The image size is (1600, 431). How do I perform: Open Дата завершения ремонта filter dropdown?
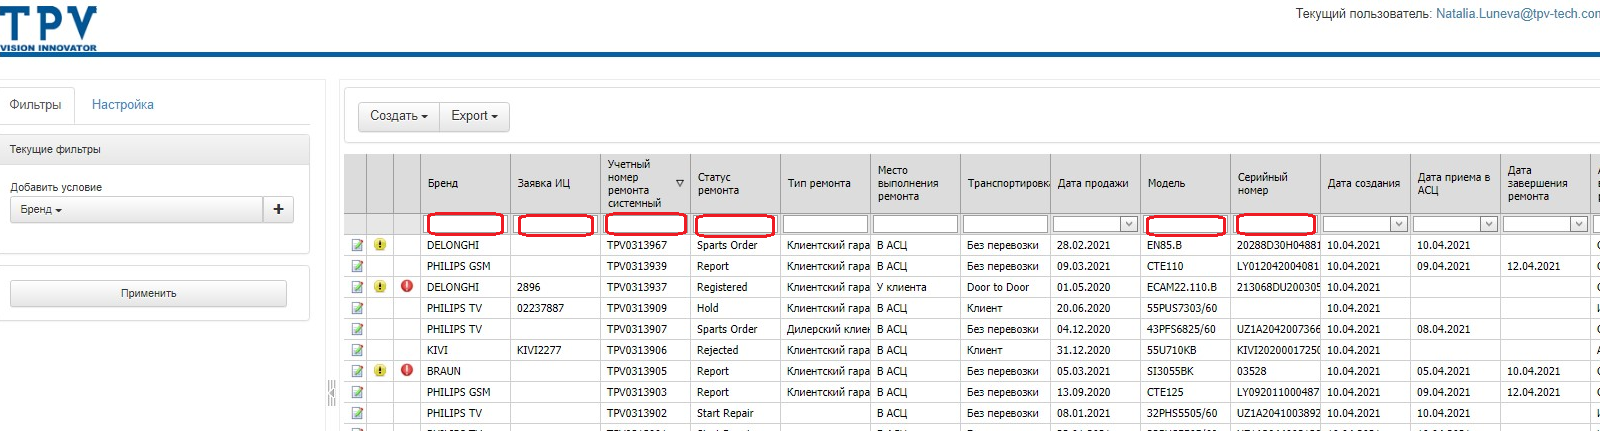[1579, 224]
